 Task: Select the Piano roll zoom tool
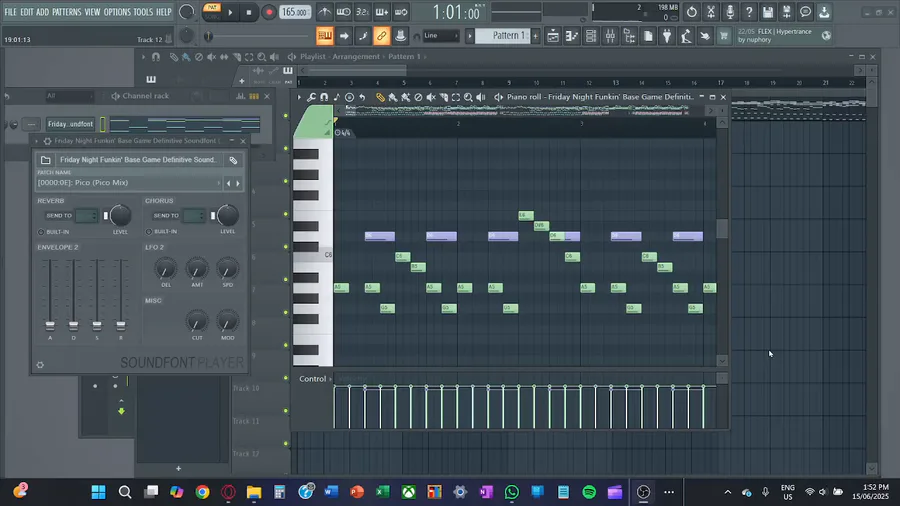tap(468, 98)
